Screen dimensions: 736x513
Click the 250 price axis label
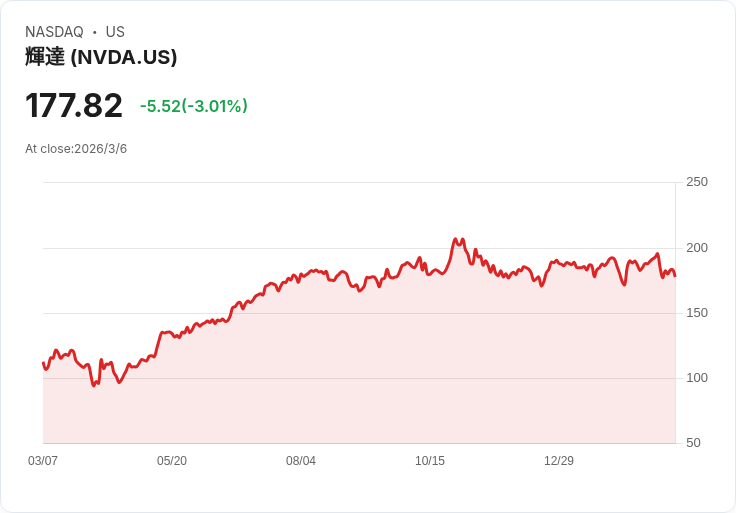697,182
